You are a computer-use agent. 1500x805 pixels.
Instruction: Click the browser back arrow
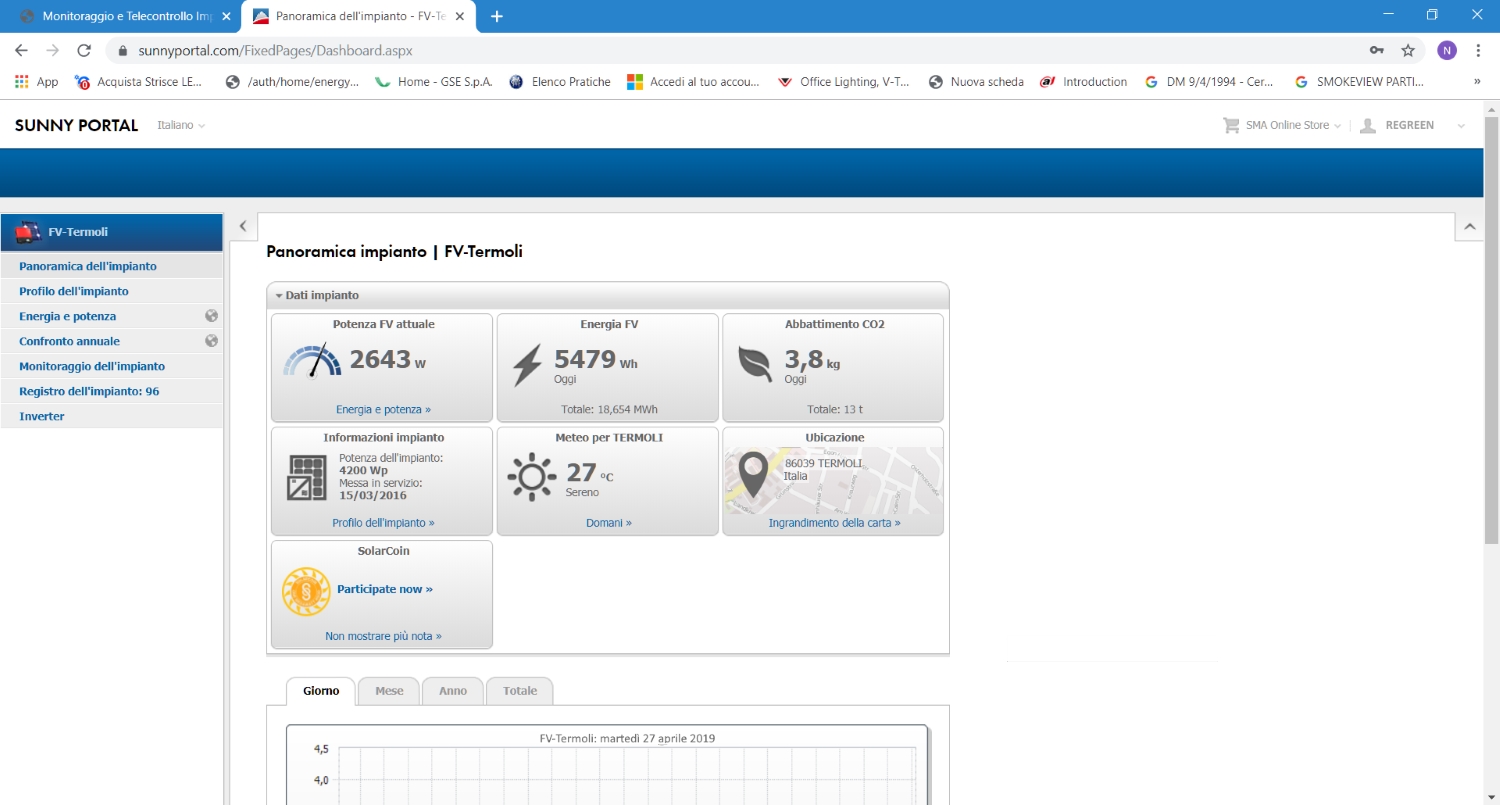(21, 50)
